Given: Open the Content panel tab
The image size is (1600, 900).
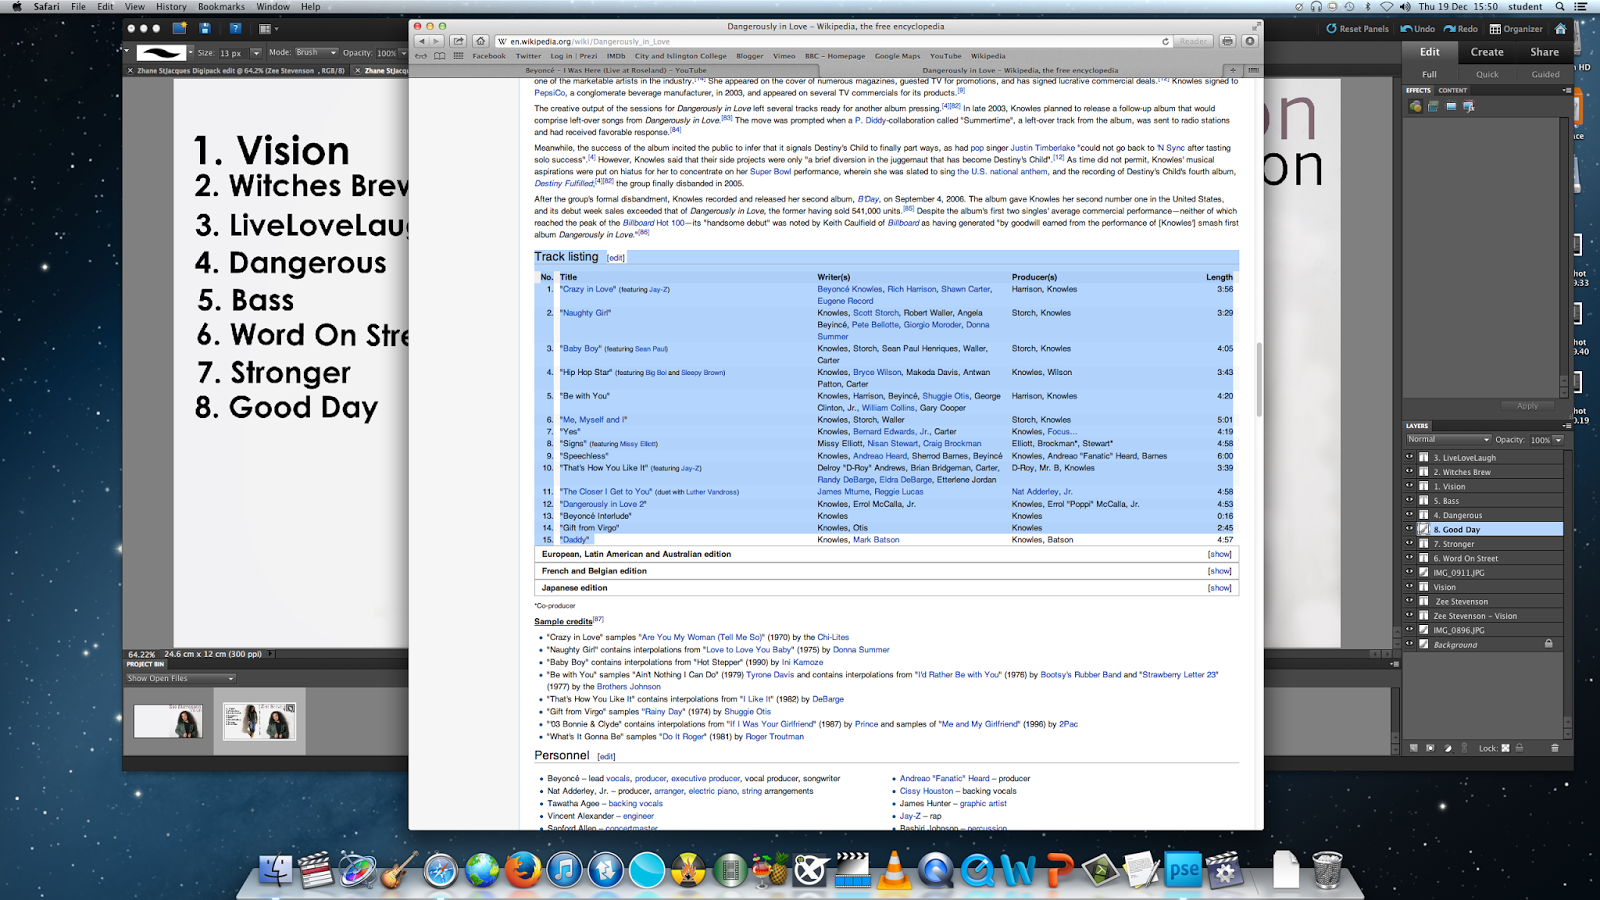Looking at the screenshot, I should [x=1452, y=90].
